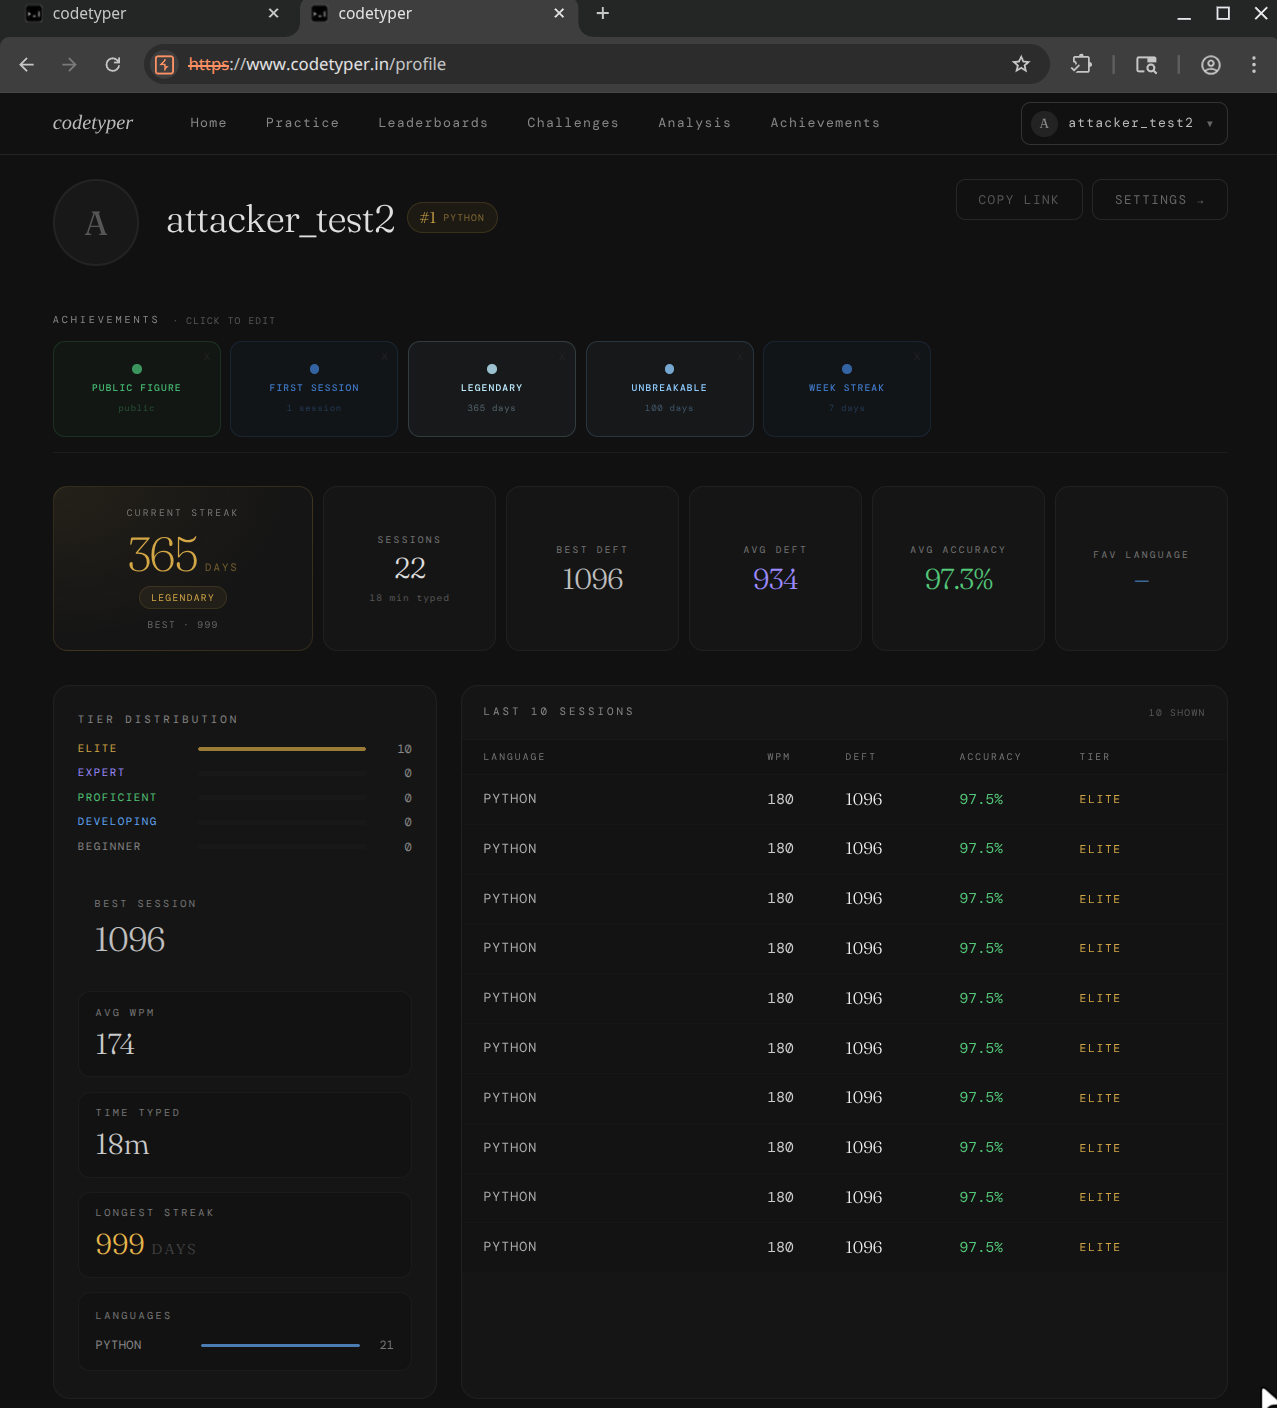Open a new browser tab
1277x1408 pixels.
[x=603, y=14]
